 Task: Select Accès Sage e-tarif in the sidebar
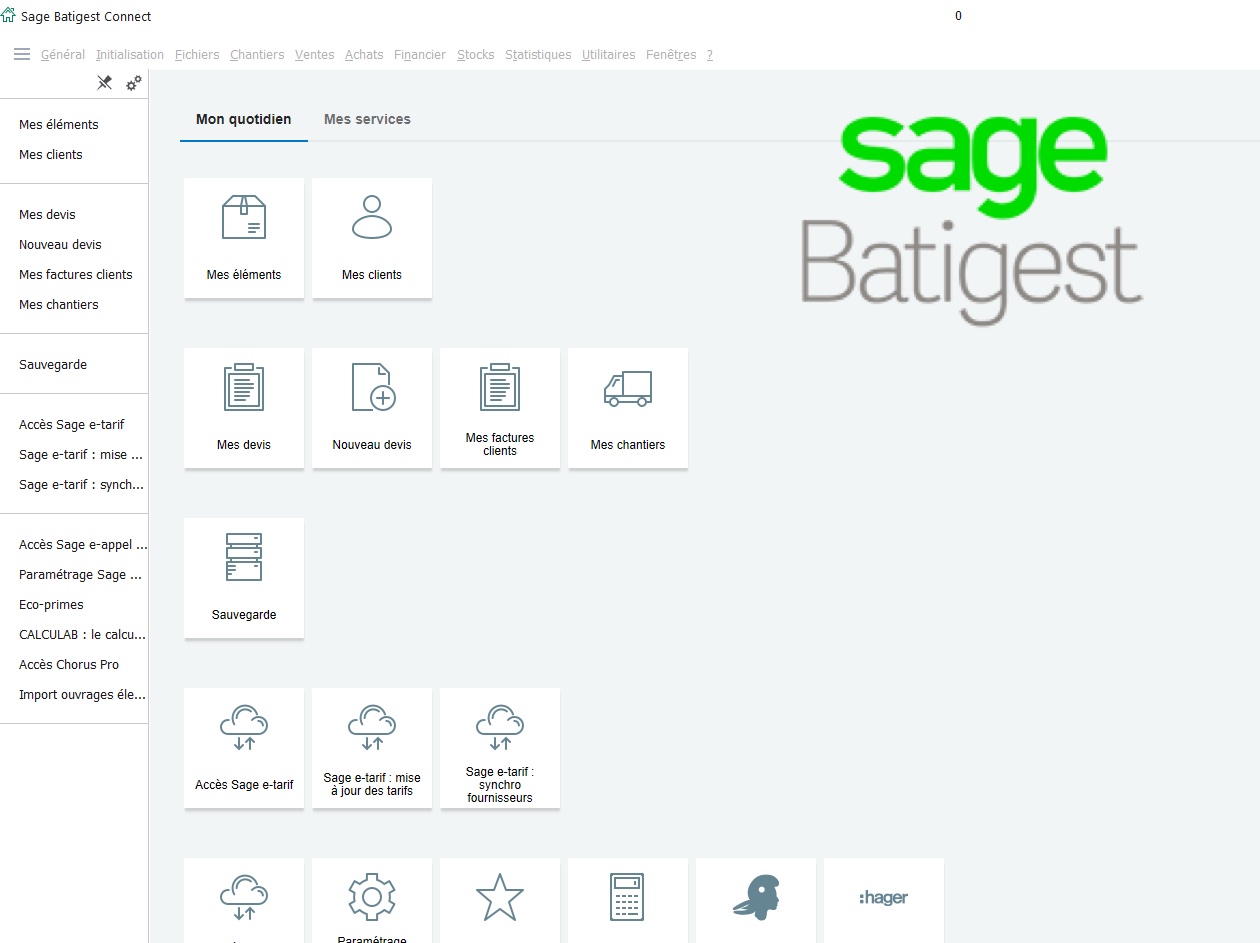pyautogui.click(x=72, y=425)
